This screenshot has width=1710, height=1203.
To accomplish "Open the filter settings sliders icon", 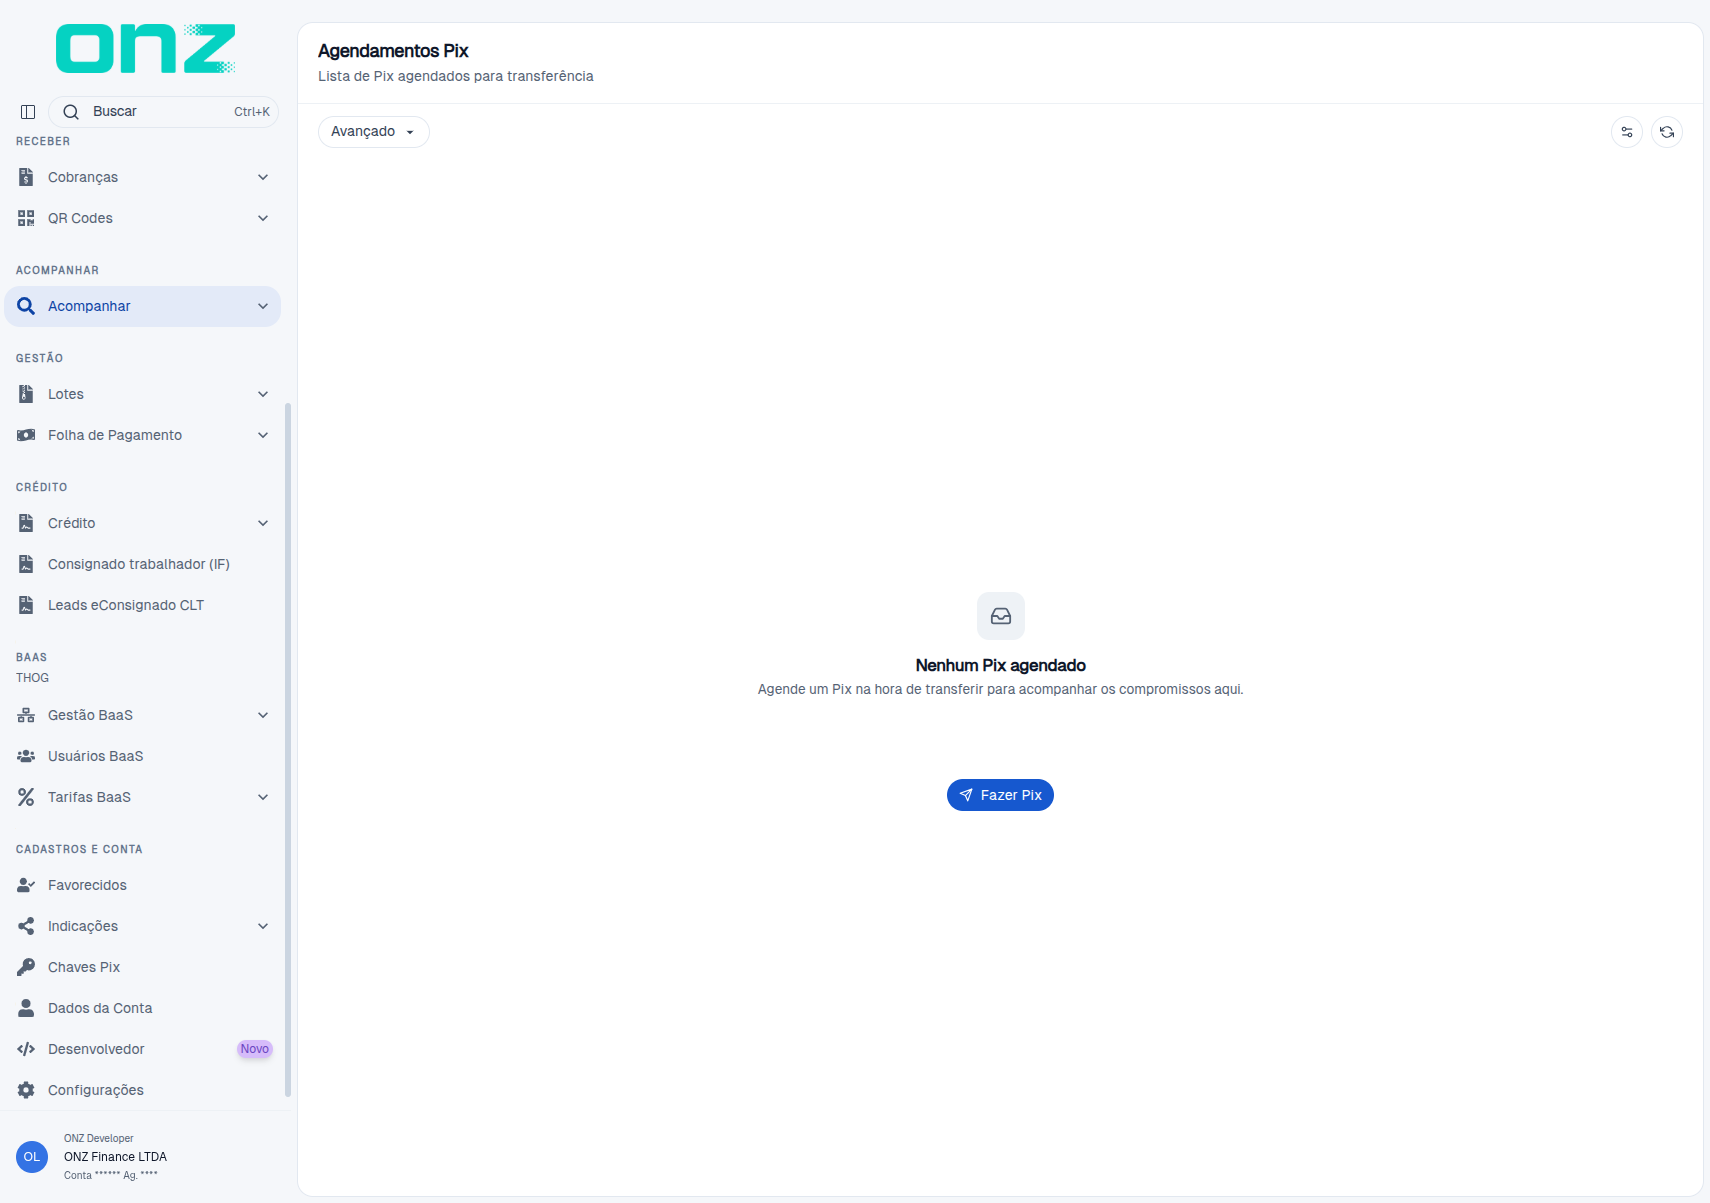I will coord(1627,132).
